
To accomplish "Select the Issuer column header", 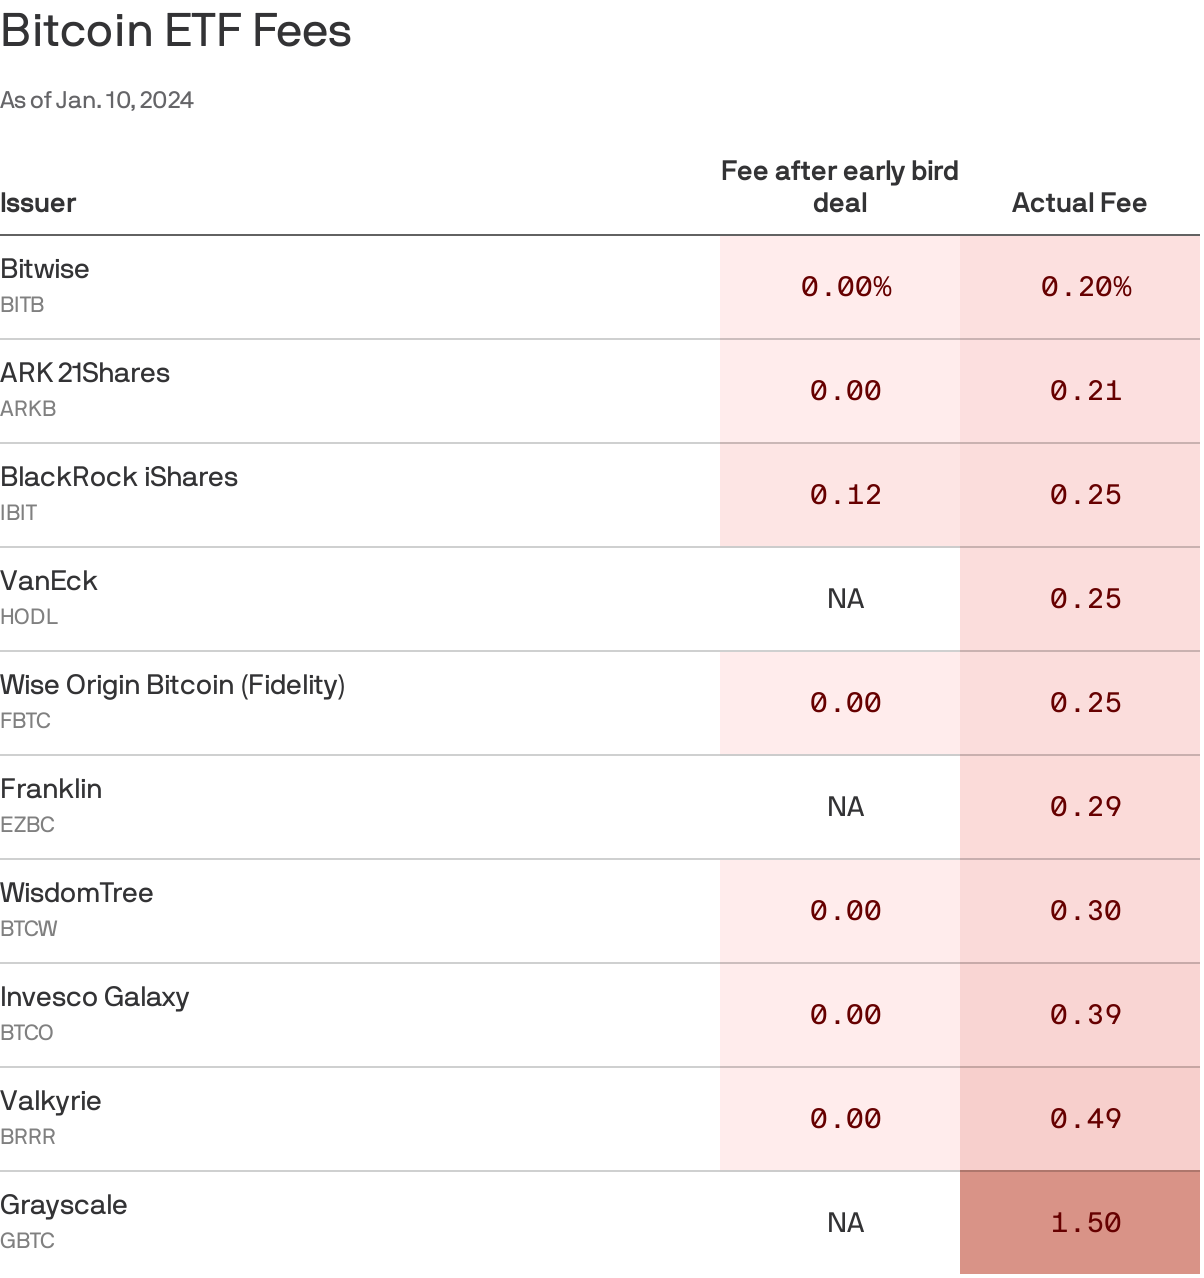I will click(x=38, y=203).
